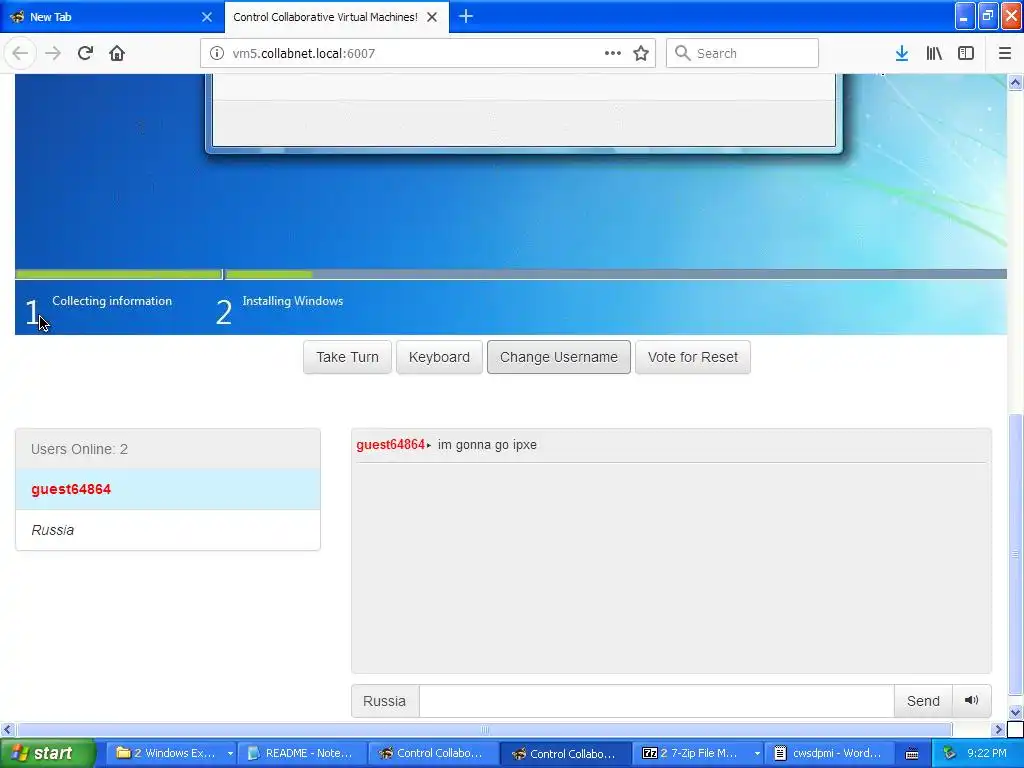Screen dimensions: 1024x768
Task: Click the Change Username button
Action: click(559, 357)
